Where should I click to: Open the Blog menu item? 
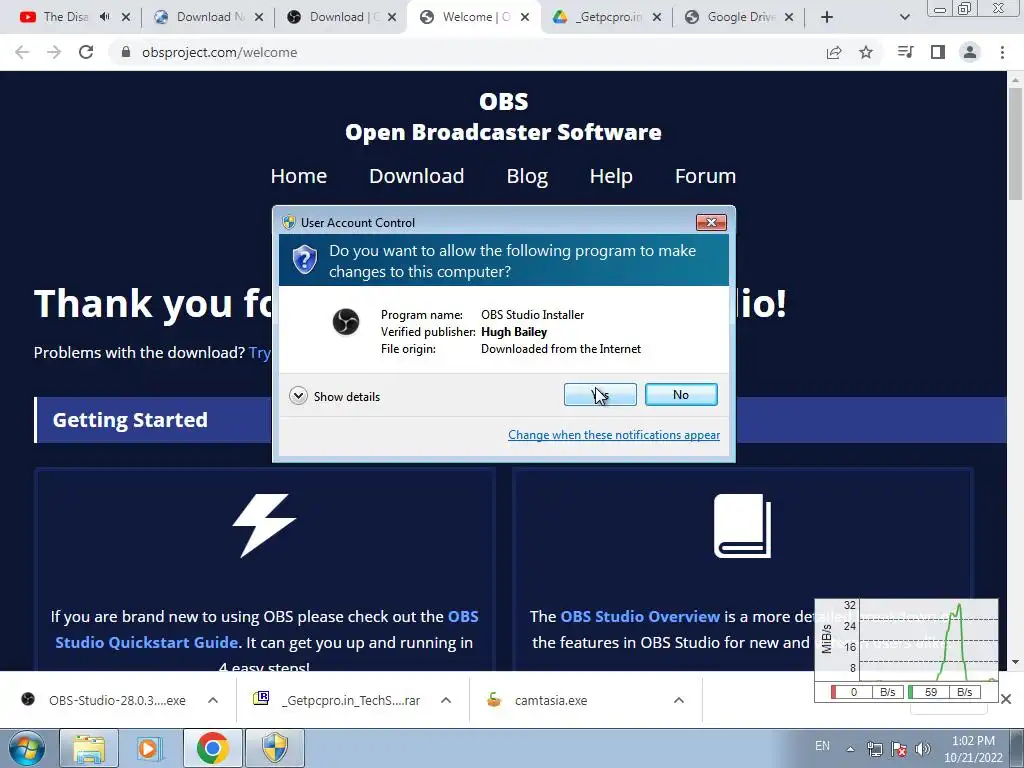[x=527, y=176]
